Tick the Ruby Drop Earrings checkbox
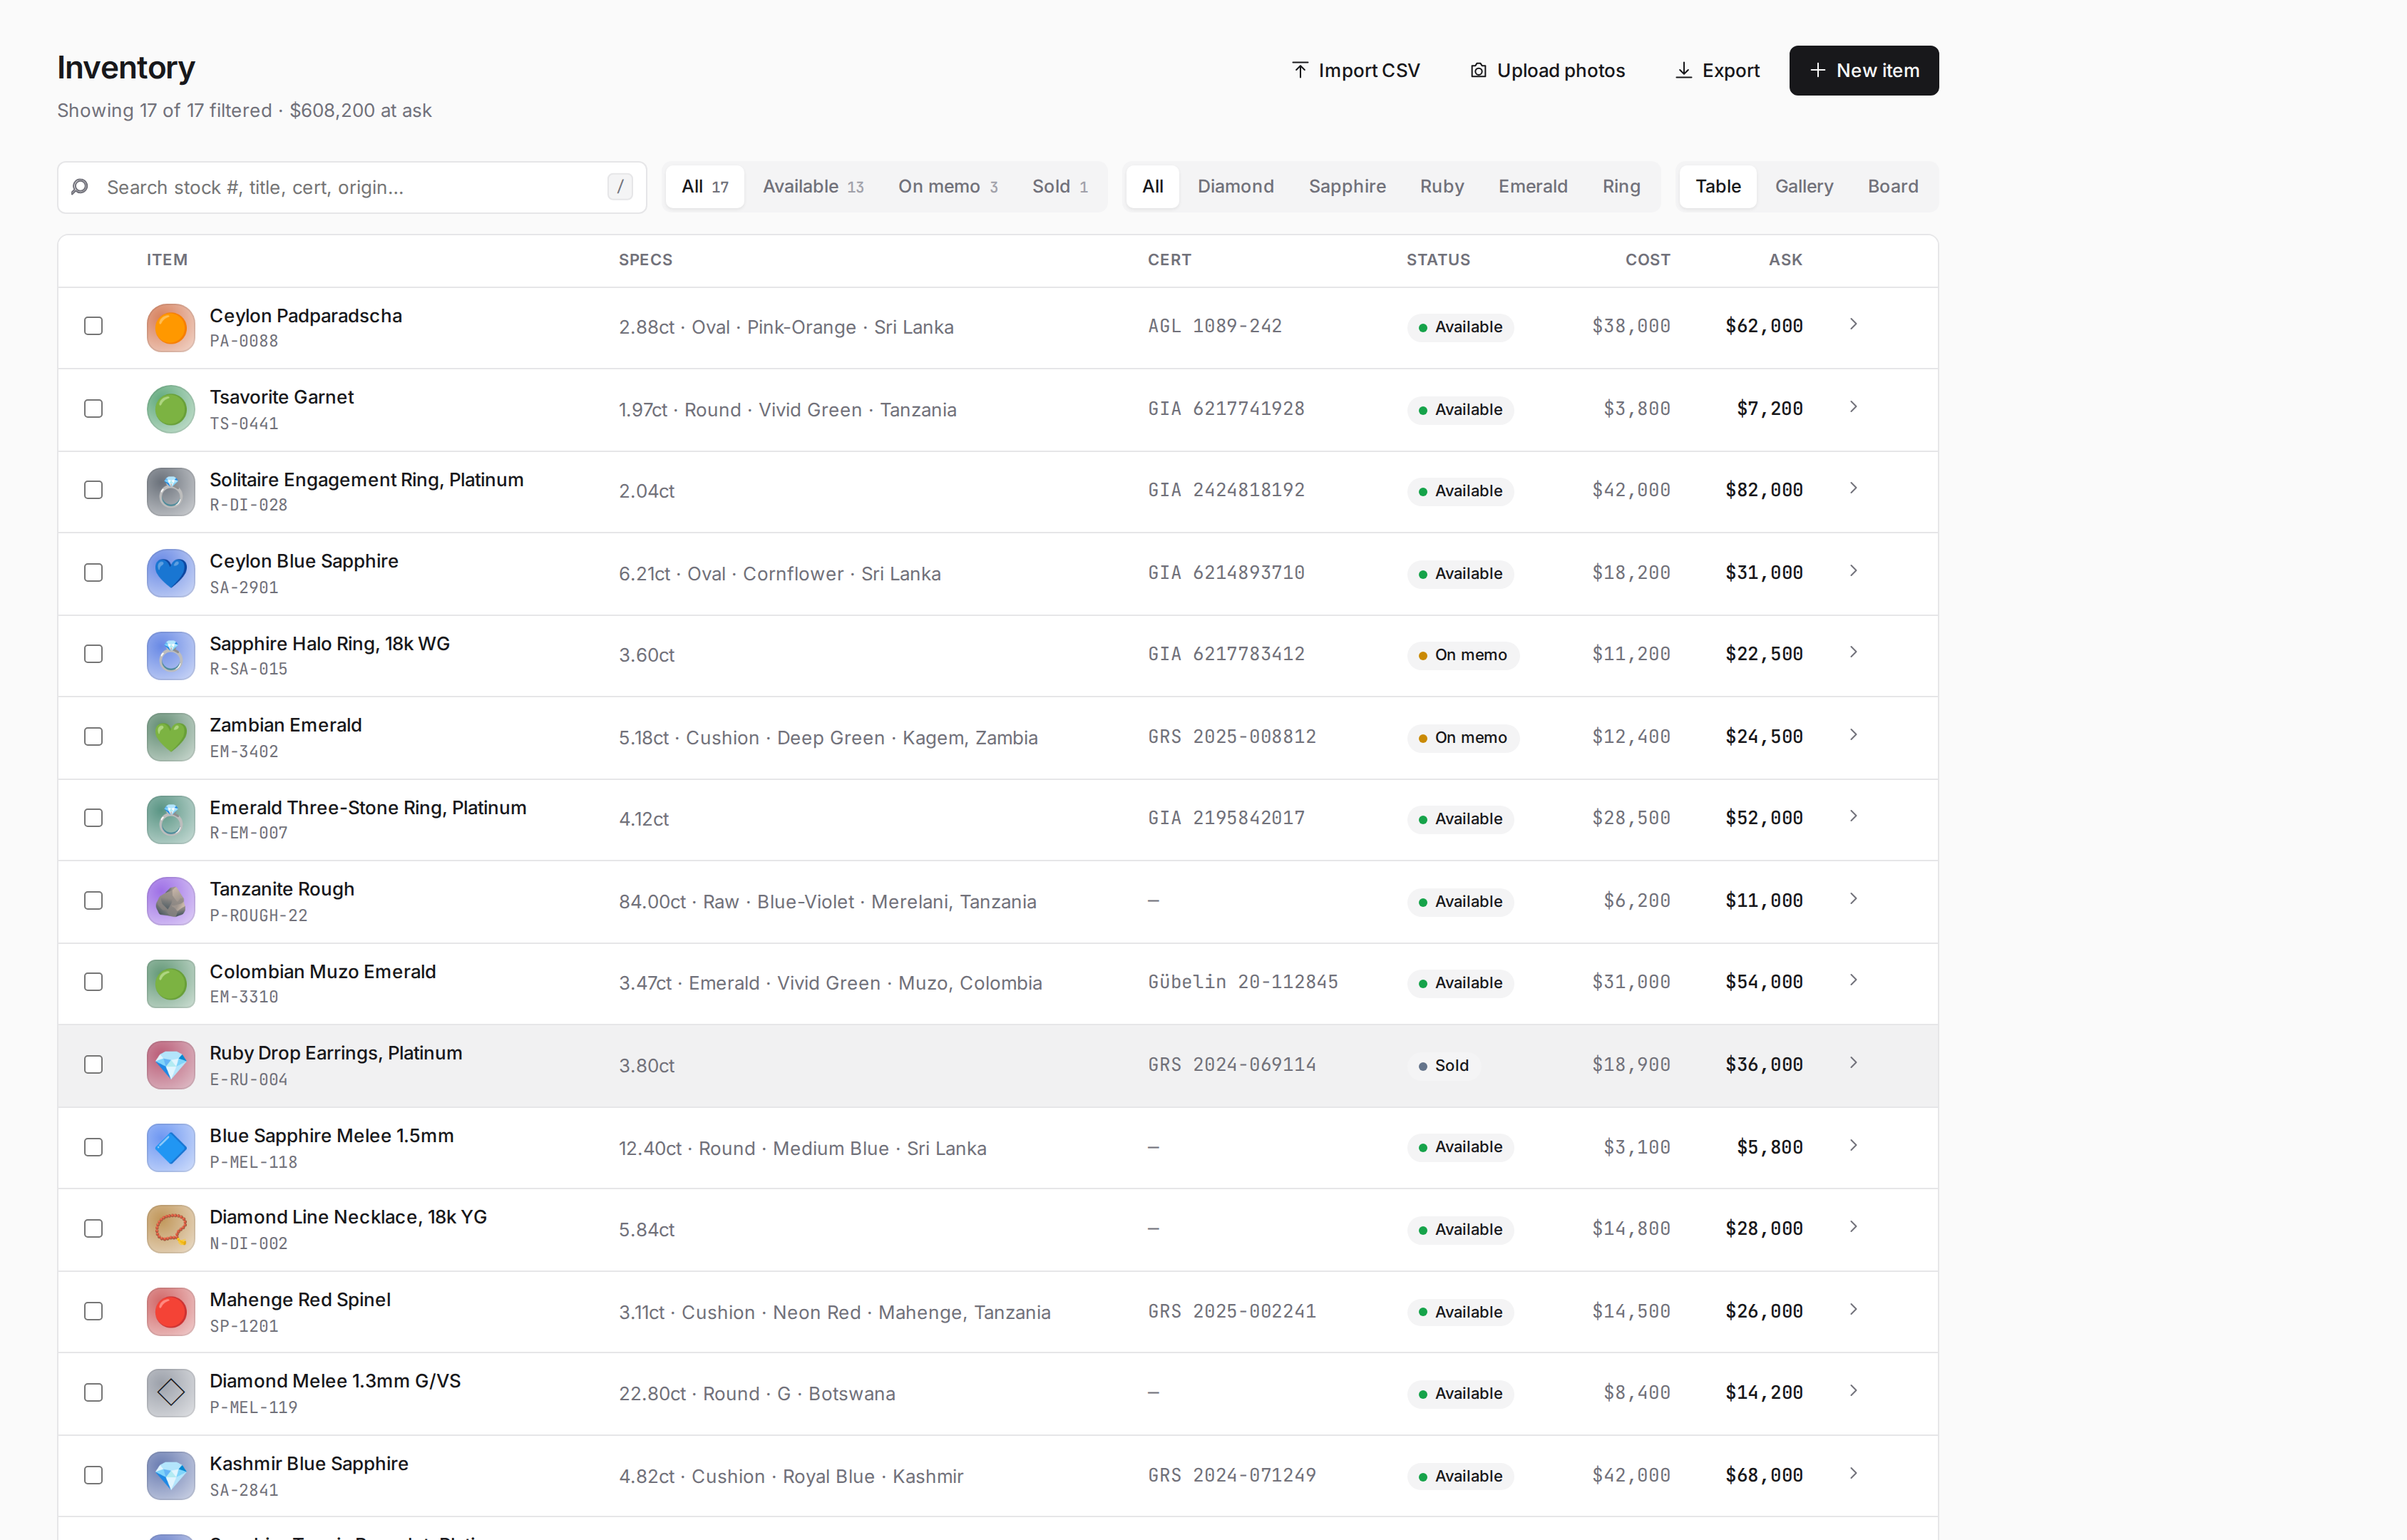This screenshot has width=2407, height=1540. click(x=93, y=1064)
